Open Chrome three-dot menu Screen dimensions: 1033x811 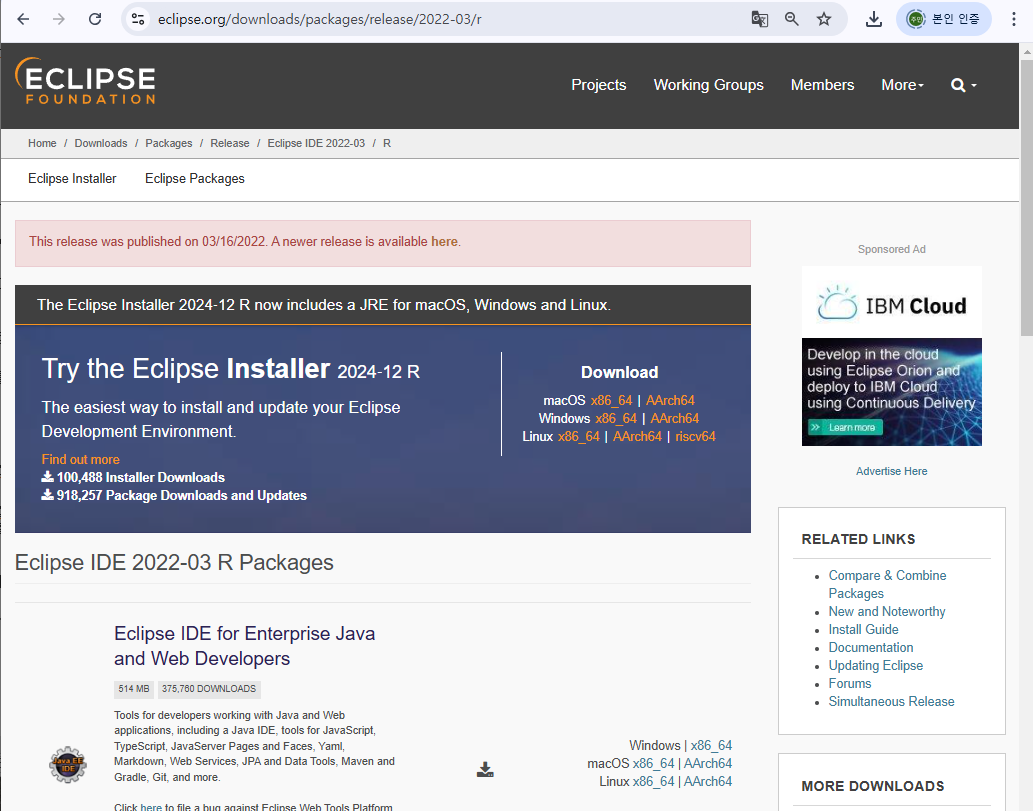click(x=1014, y=19)
